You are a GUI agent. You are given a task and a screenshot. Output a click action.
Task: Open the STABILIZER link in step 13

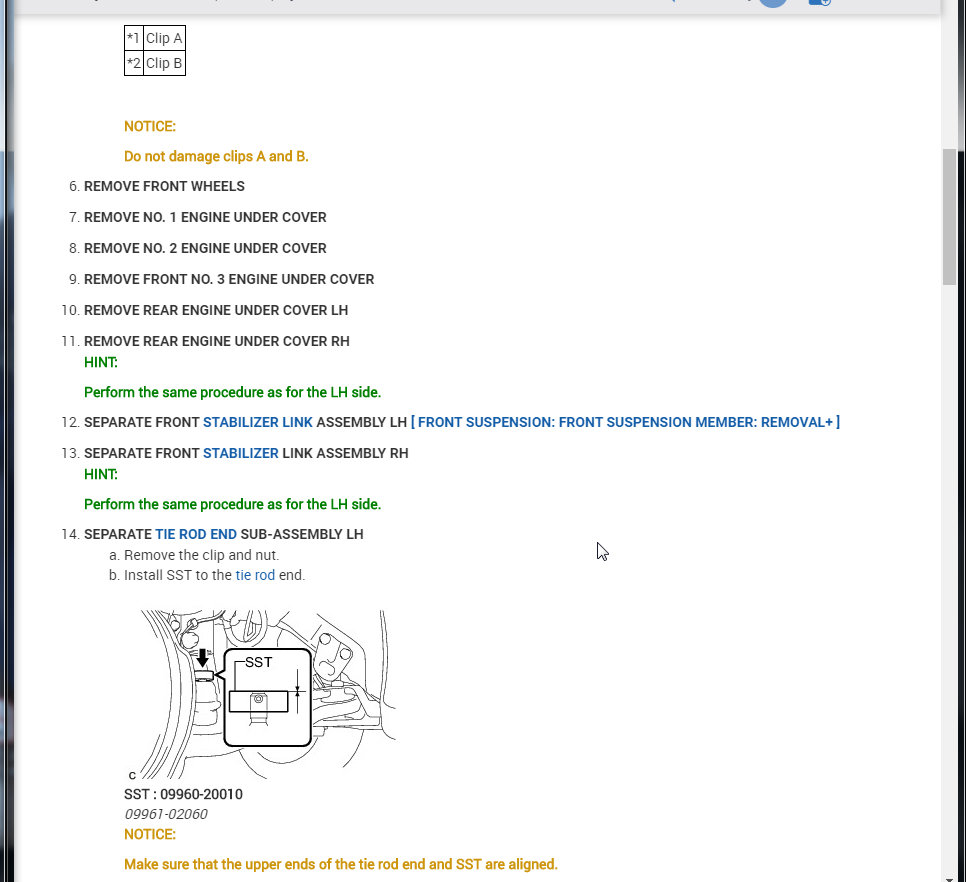pos(241,453)
